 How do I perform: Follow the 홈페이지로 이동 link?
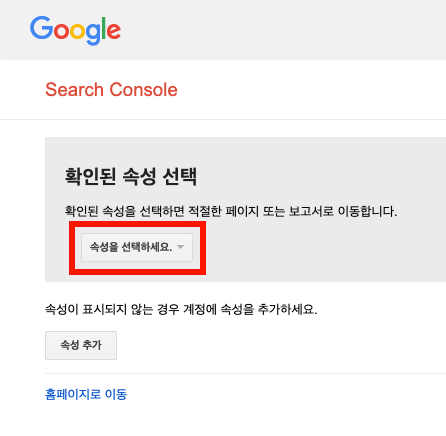86,394
